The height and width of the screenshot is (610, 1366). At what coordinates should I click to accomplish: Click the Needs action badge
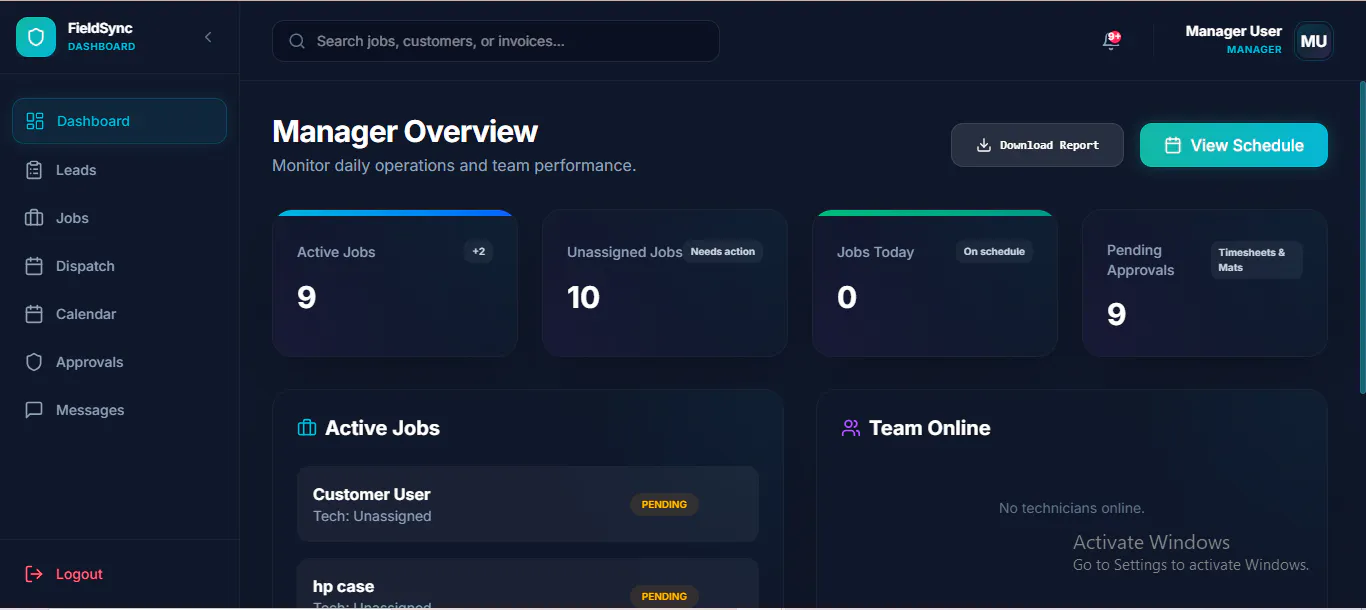pos(723,252)
